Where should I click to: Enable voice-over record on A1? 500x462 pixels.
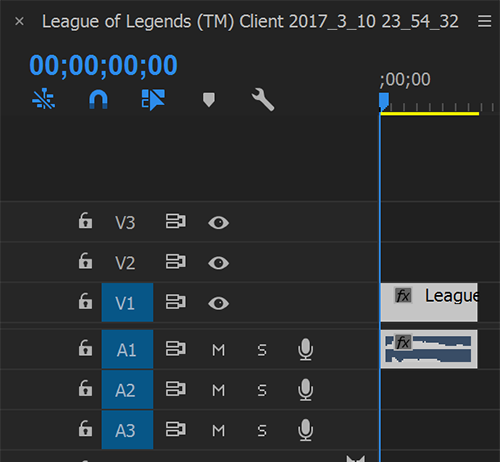[x=305, y=349]
